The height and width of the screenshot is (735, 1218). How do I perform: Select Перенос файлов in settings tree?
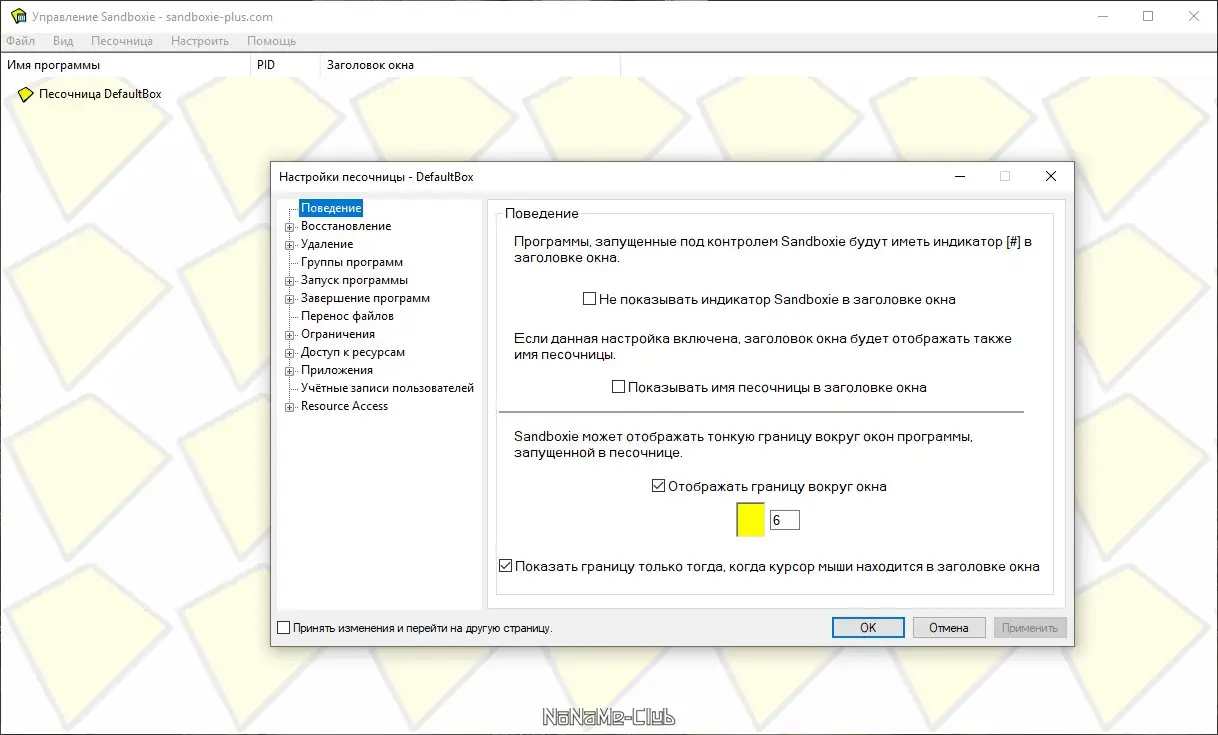click(347, 316)
